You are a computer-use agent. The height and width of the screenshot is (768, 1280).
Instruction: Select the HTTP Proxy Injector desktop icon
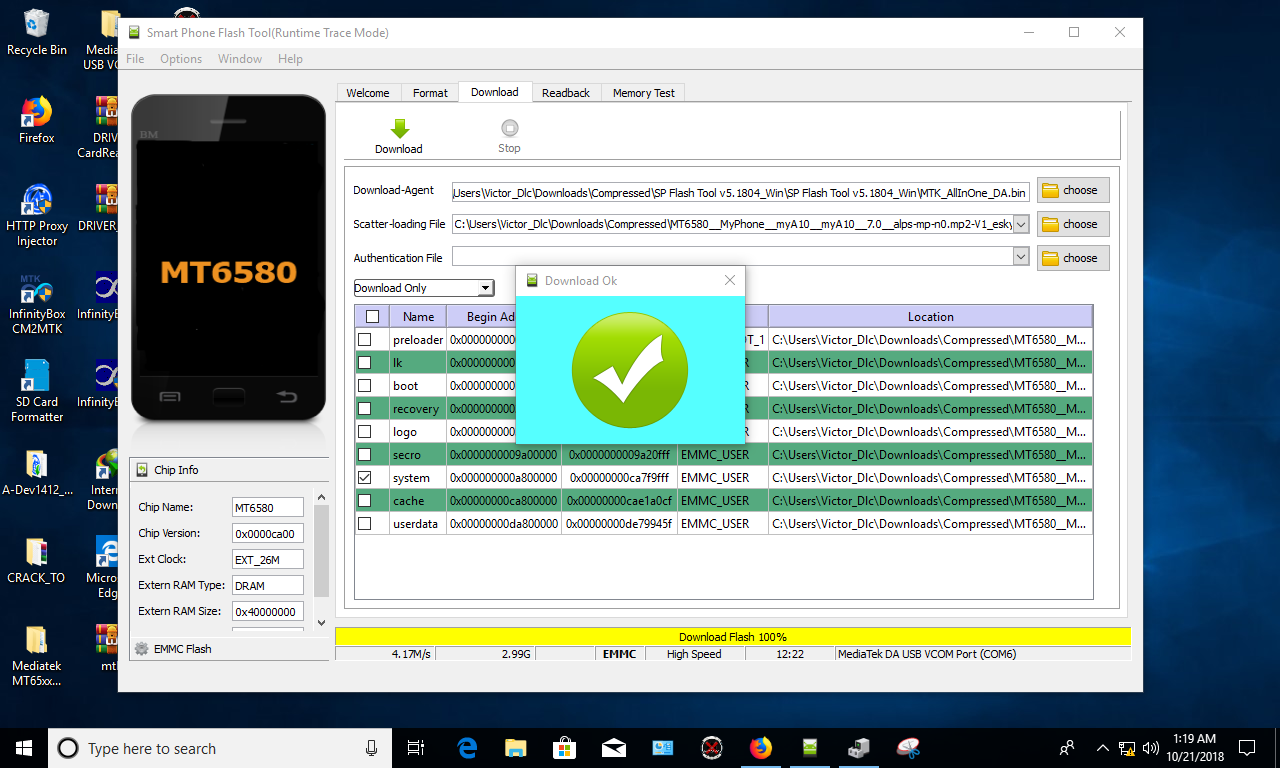click(37, 215)
